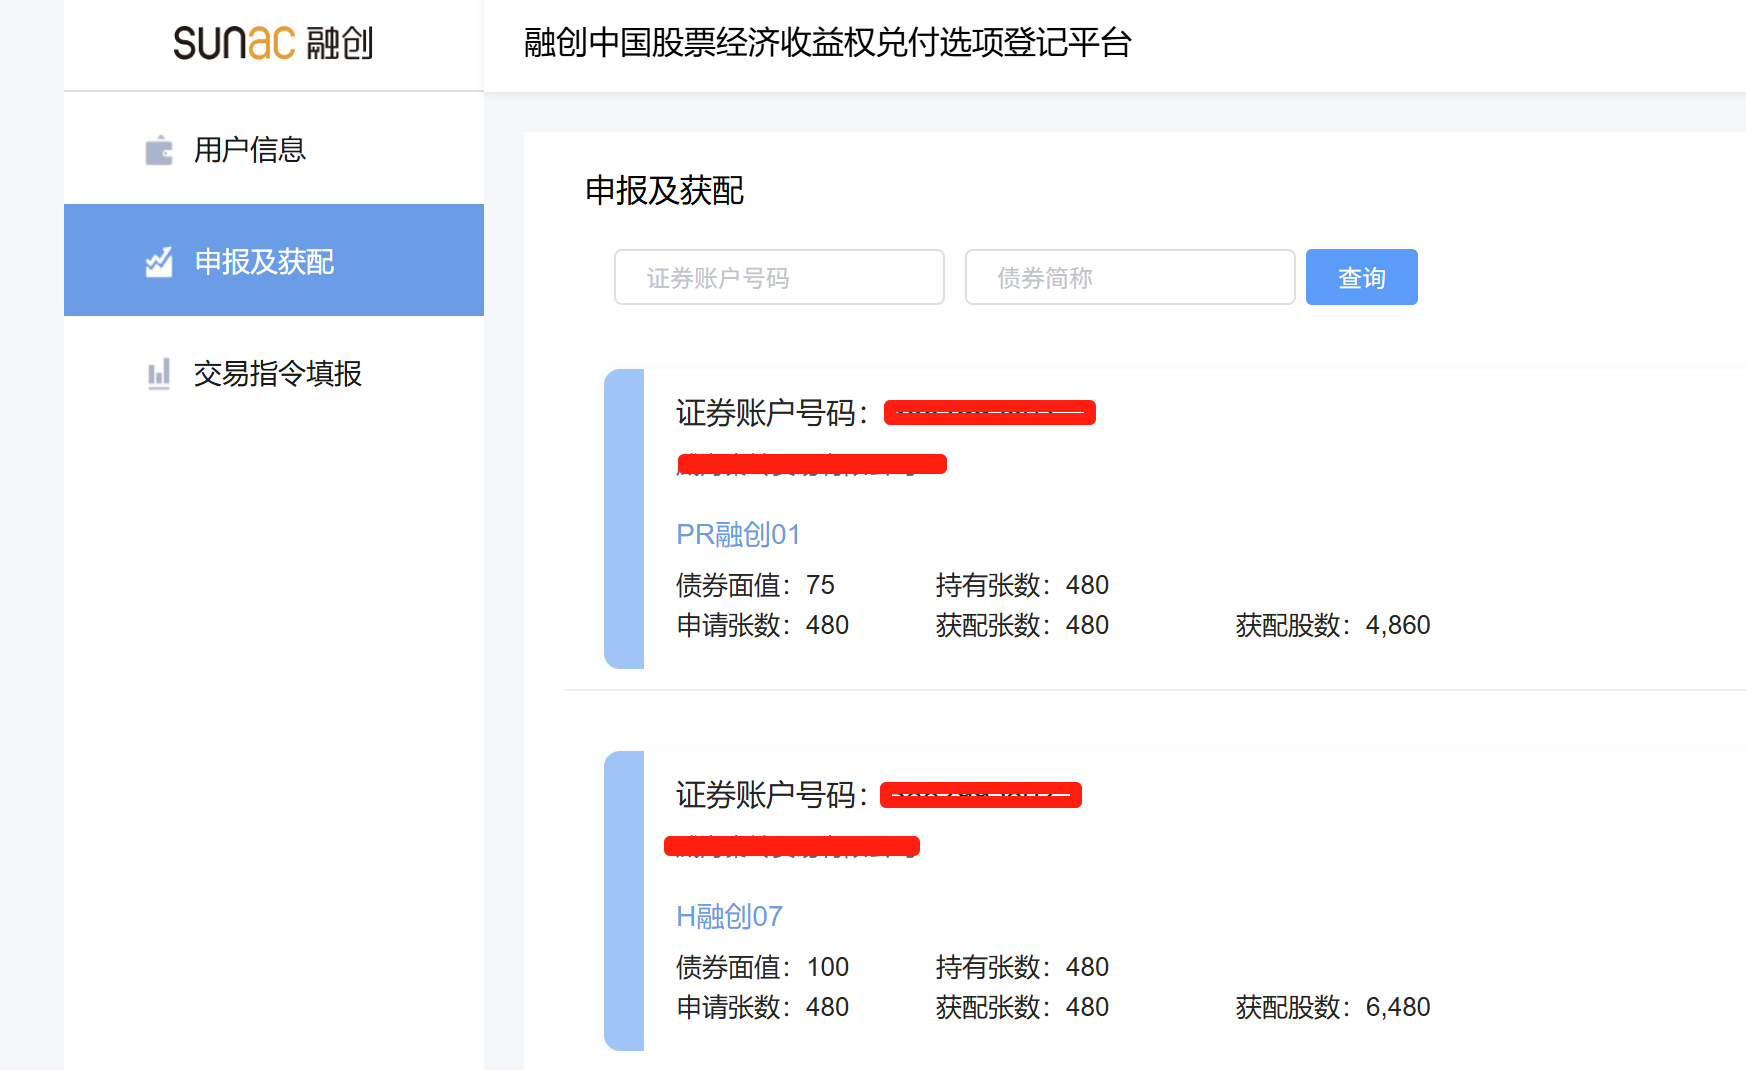Click 债券面值: 100 in the H融创07 card
The image size is (1746, 1070).
[762, 967]
